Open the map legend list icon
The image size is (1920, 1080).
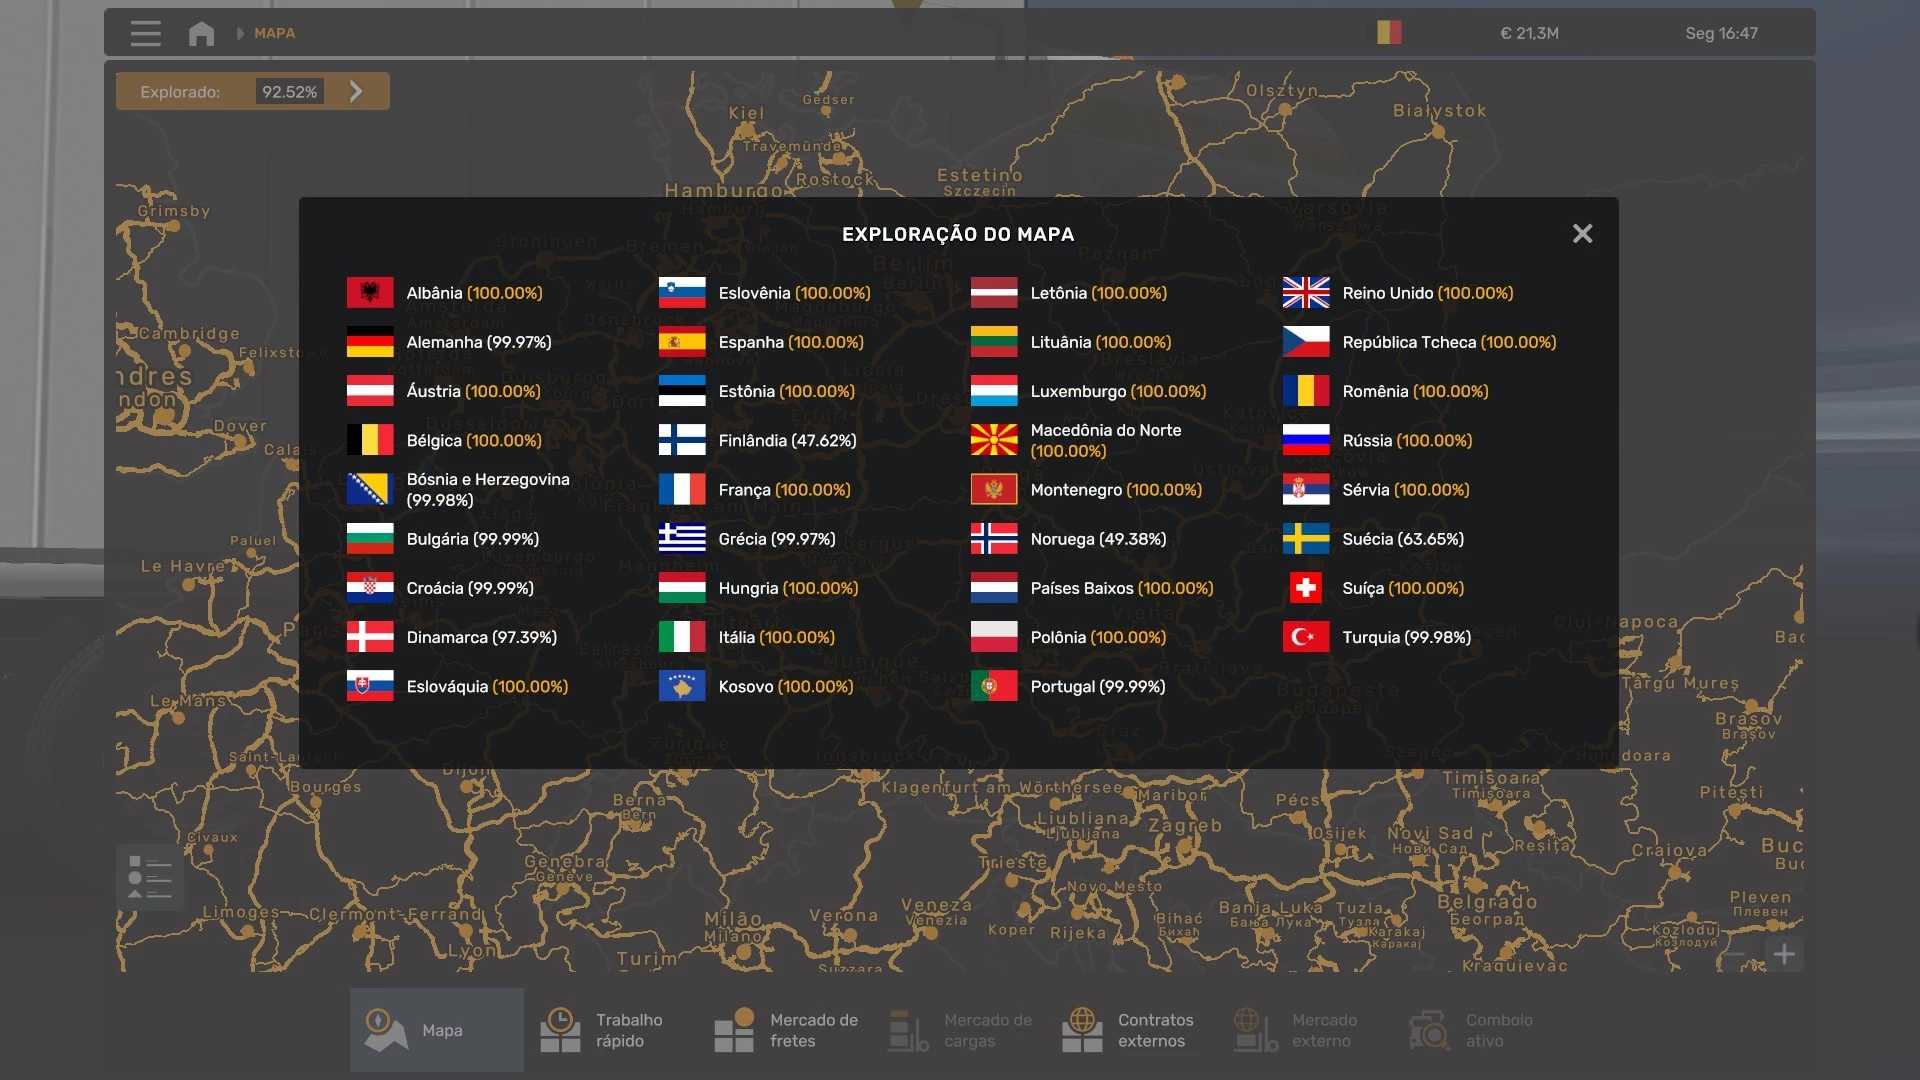coord(150,878)
